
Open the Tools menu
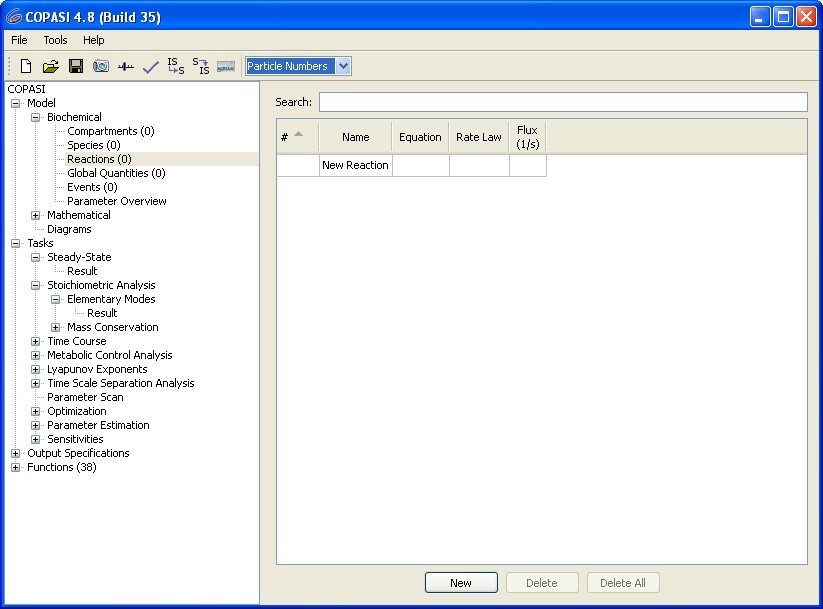[55, 40]
